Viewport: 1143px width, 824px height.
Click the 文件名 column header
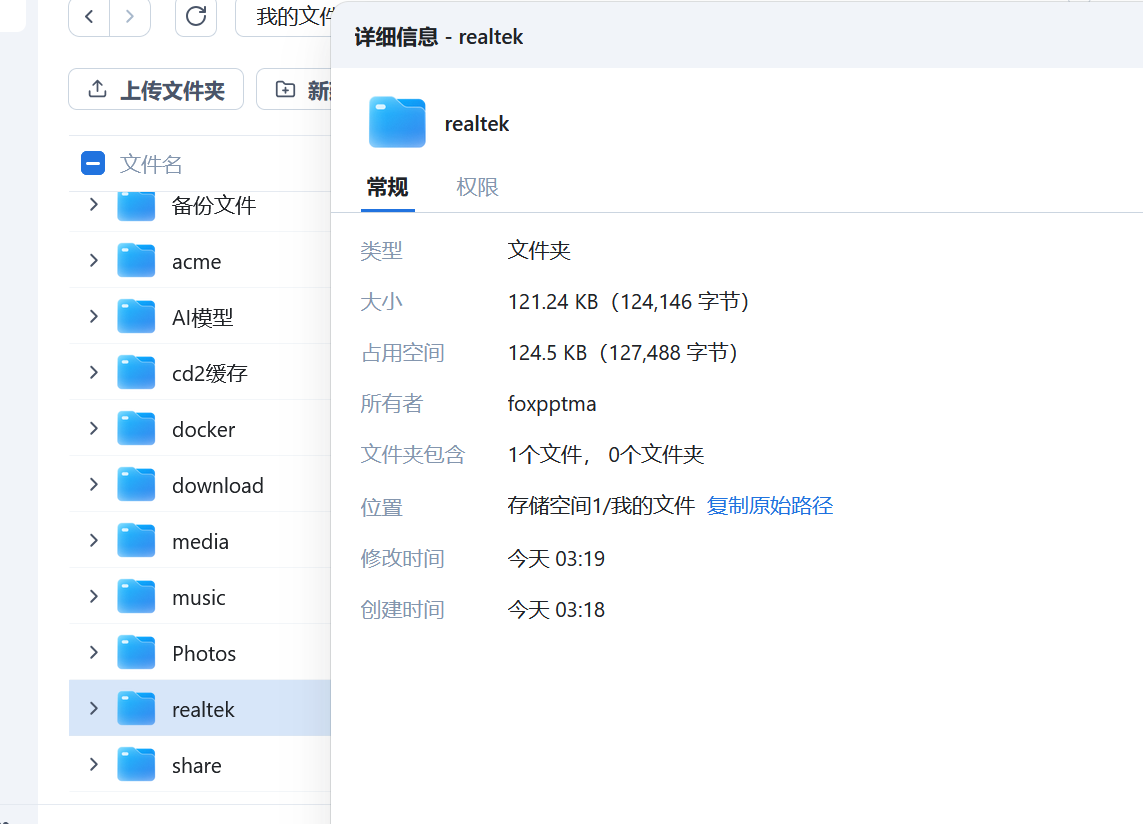tap(151, 164)
